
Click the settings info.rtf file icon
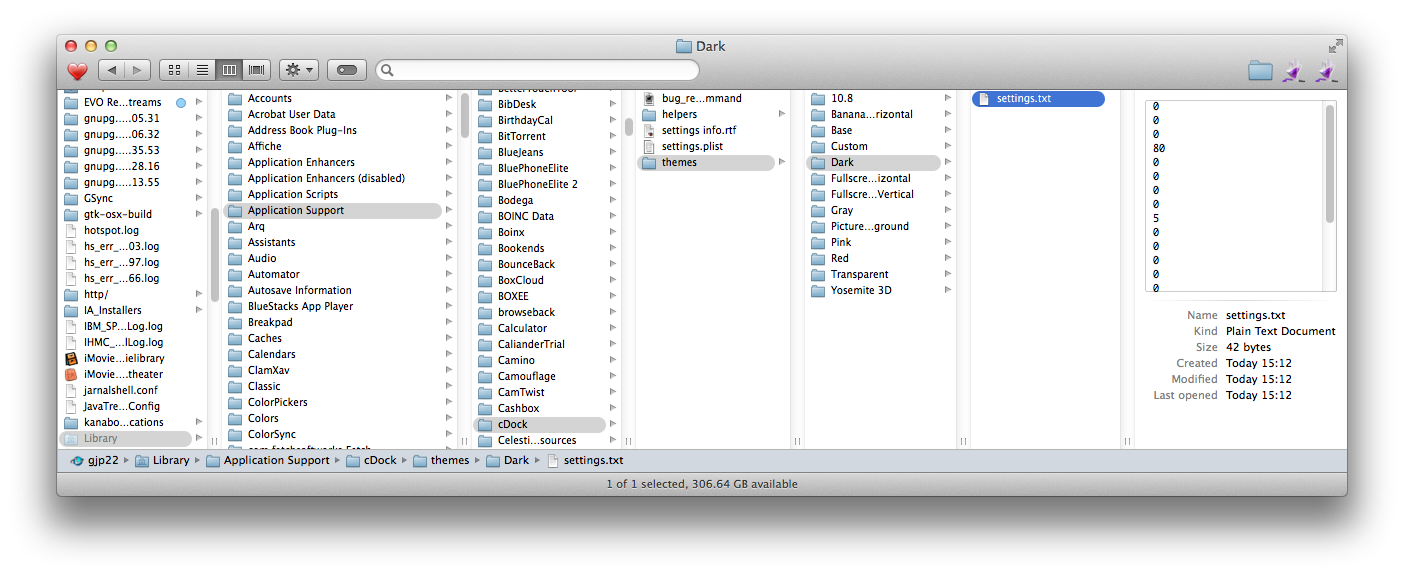pos(648,130)
